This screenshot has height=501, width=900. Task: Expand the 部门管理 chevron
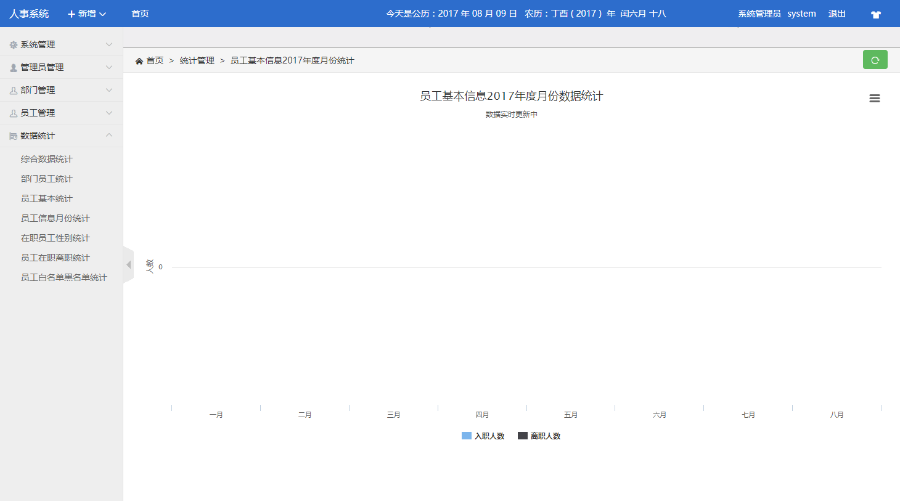(109, 90)
